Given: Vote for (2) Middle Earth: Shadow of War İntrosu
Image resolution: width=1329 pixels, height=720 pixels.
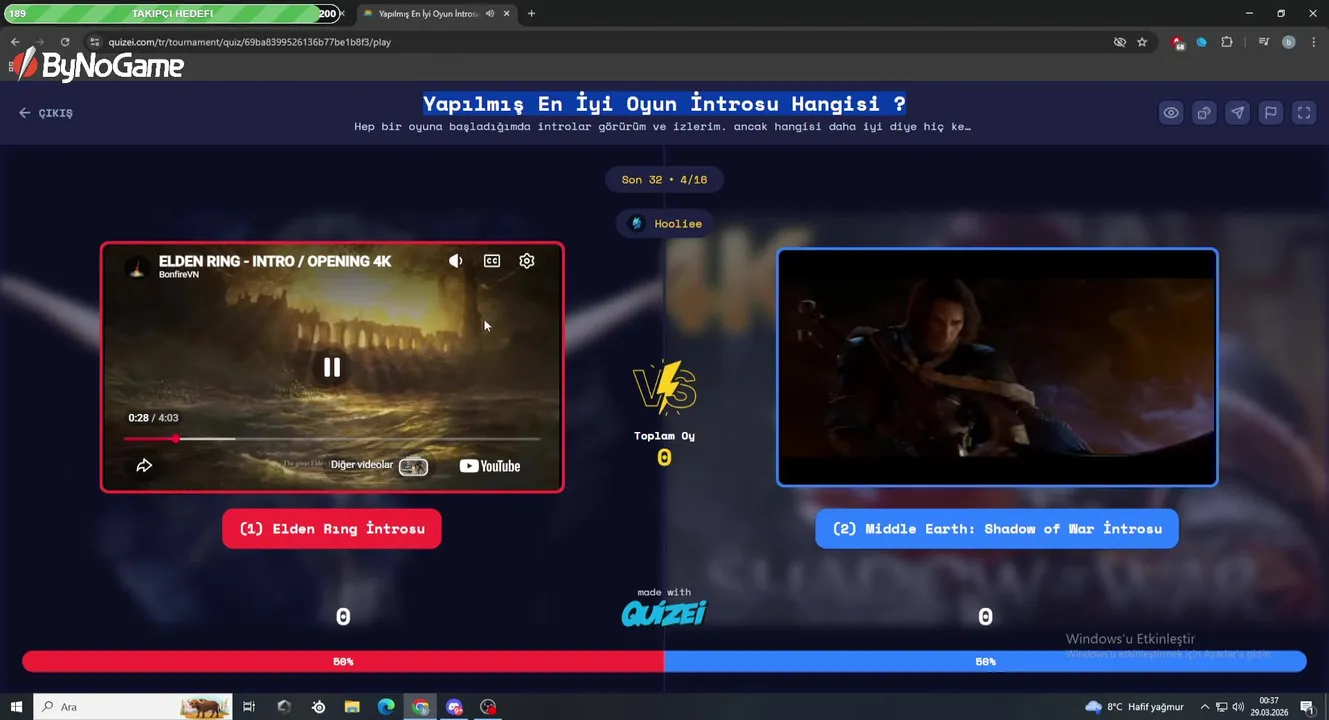Looking at the screenshot, I should click(x=997, y=529).
